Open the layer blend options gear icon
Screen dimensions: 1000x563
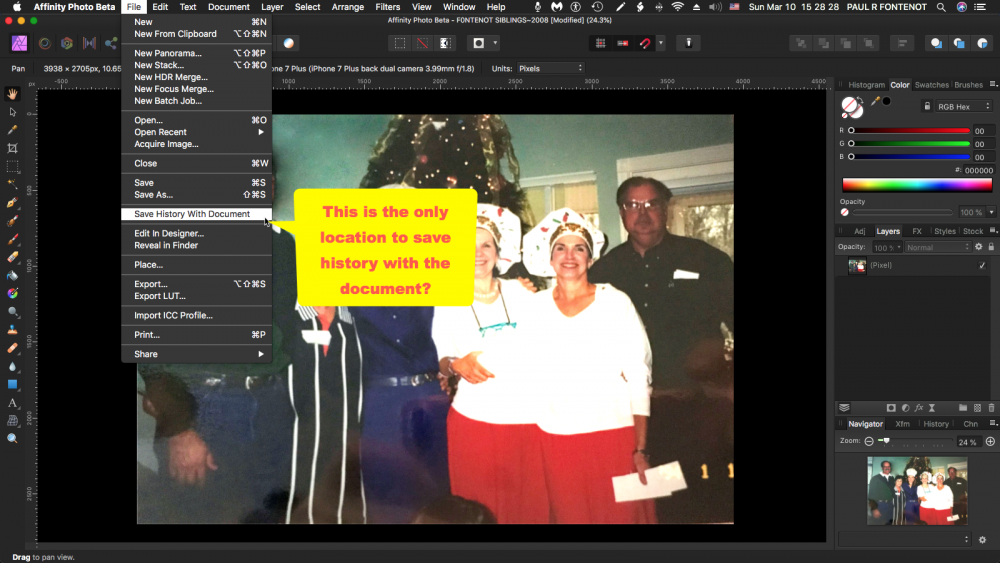tap(977, 247)
